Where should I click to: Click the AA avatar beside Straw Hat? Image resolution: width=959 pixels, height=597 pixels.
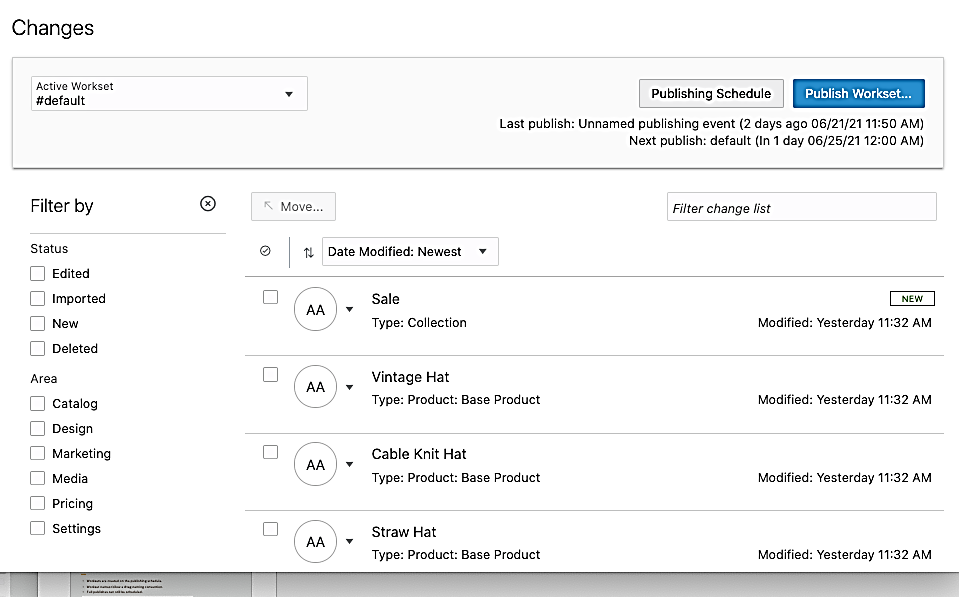pos(315,542)
